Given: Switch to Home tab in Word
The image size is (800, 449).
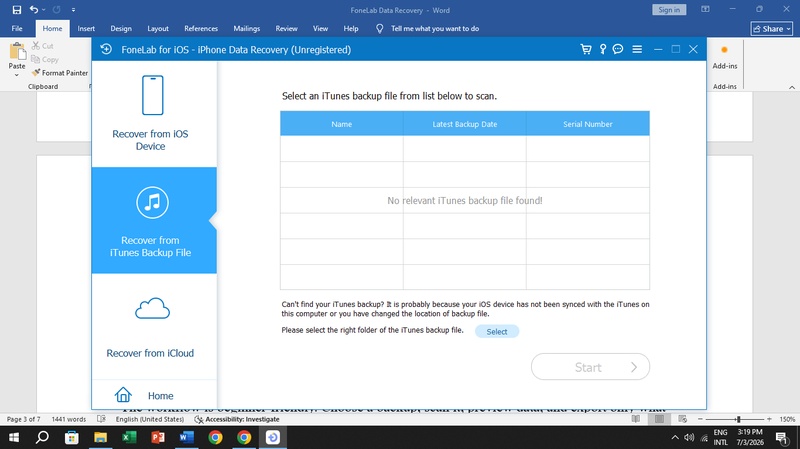Looking at the screenshot, I should point(52,29).
